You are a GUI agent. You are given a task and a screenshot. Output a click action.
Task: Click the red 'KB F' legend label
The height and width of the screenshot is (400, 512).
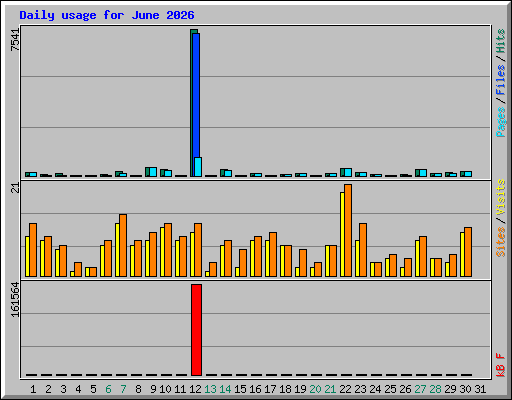tap(501, 365)
